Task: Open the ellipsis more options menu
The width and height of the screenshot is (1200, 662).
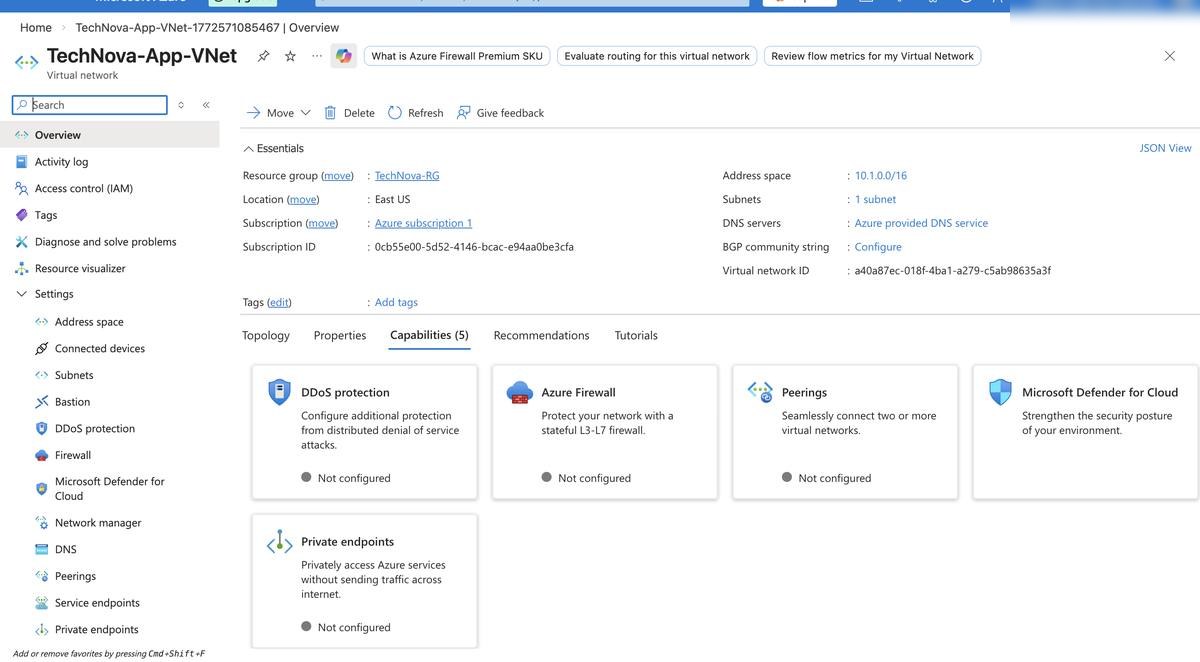Action: [317, 56]
